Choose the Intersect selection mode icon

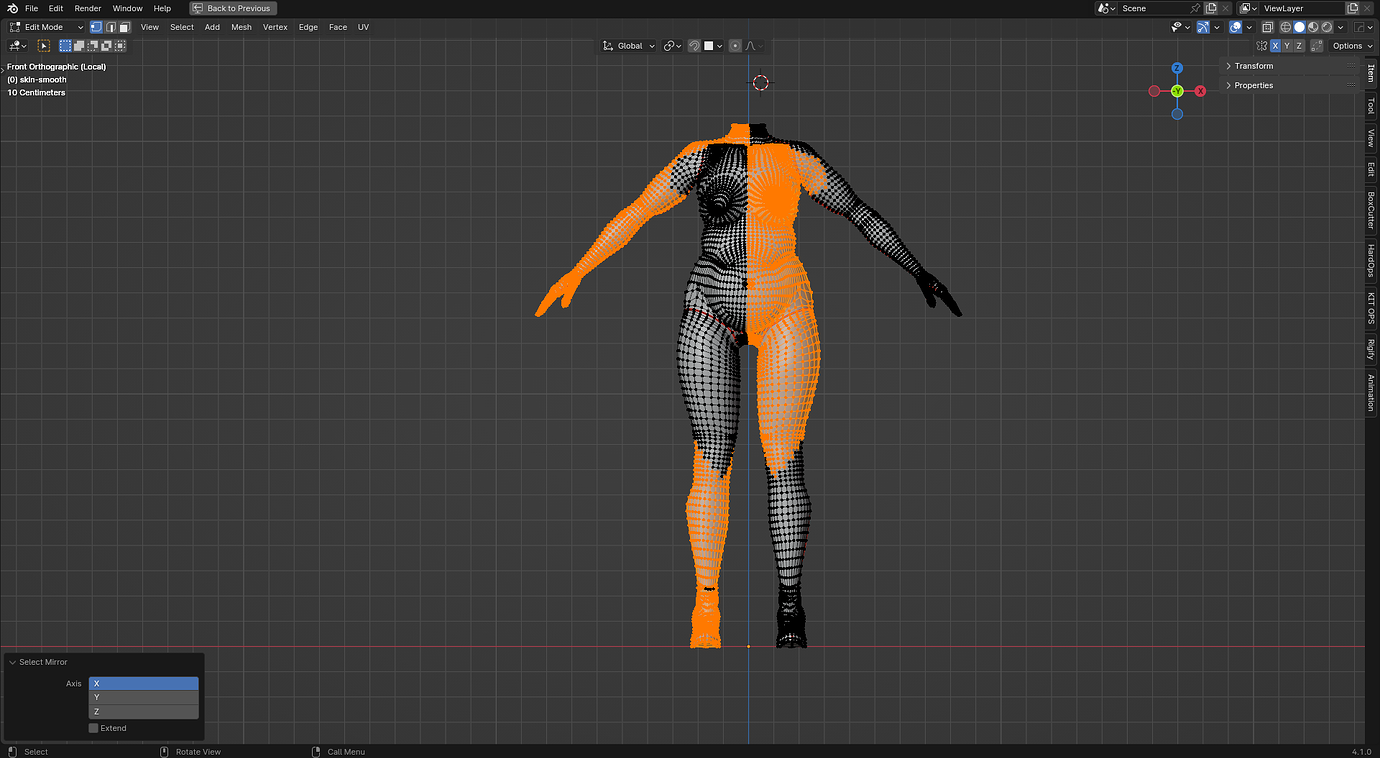pyautogui.click(x=120, y=45)
